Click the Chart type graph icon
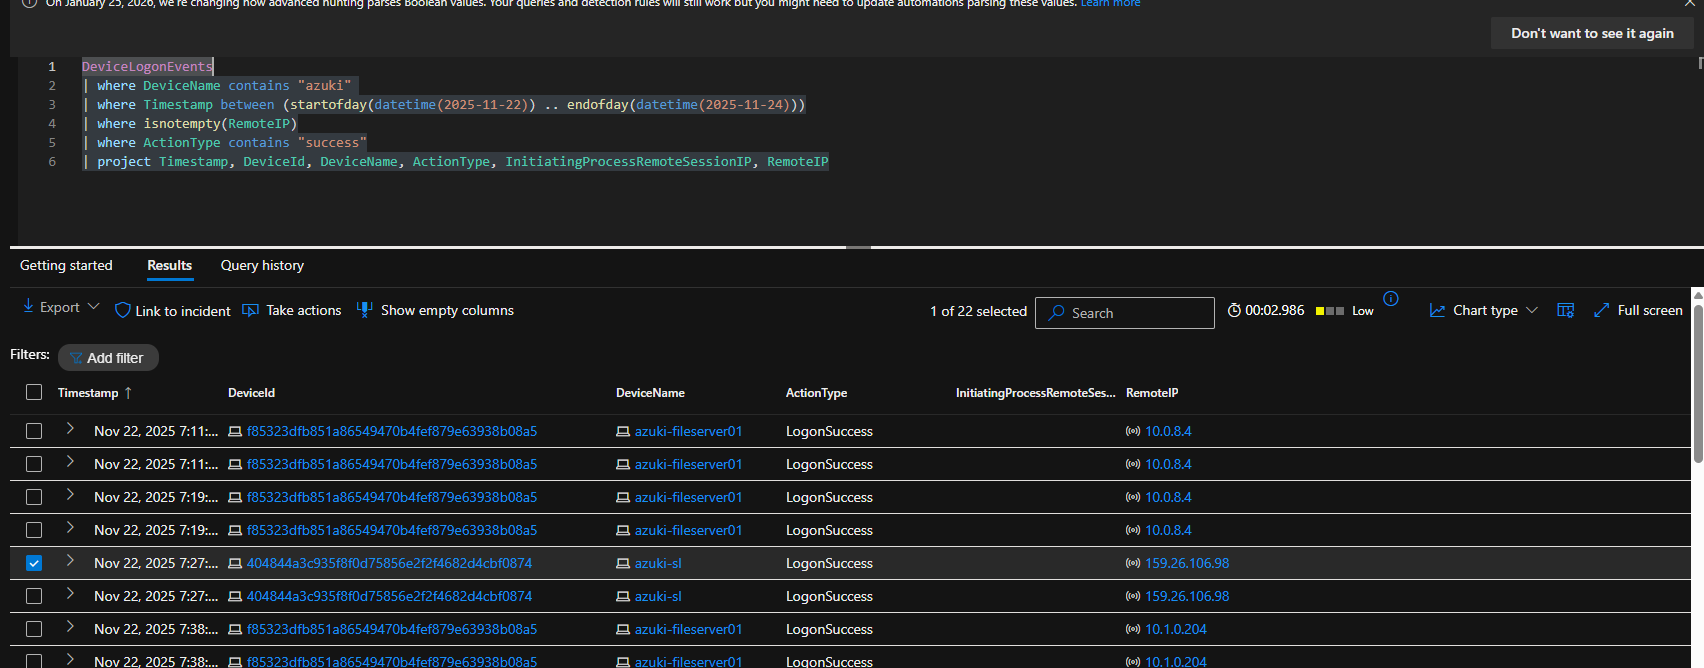Image resolution: width=1704 pixels, height=668 pixels. [1437, 311]
